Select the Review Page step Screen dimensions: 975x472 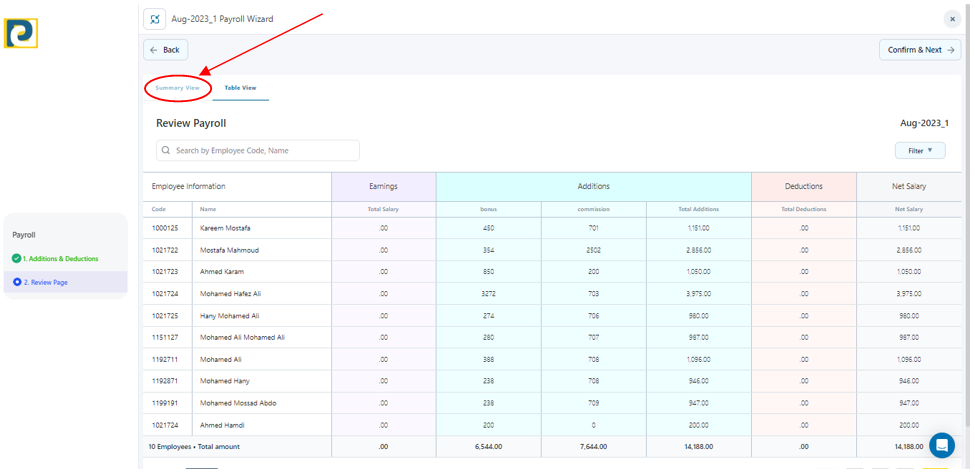point(46,283)
